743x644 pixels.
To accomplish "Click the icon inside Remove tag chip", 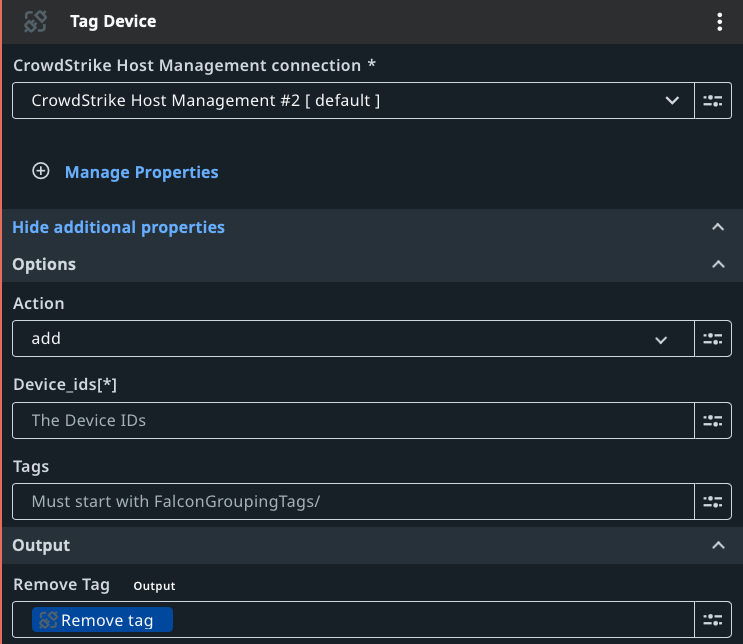I will pos(48,619).
